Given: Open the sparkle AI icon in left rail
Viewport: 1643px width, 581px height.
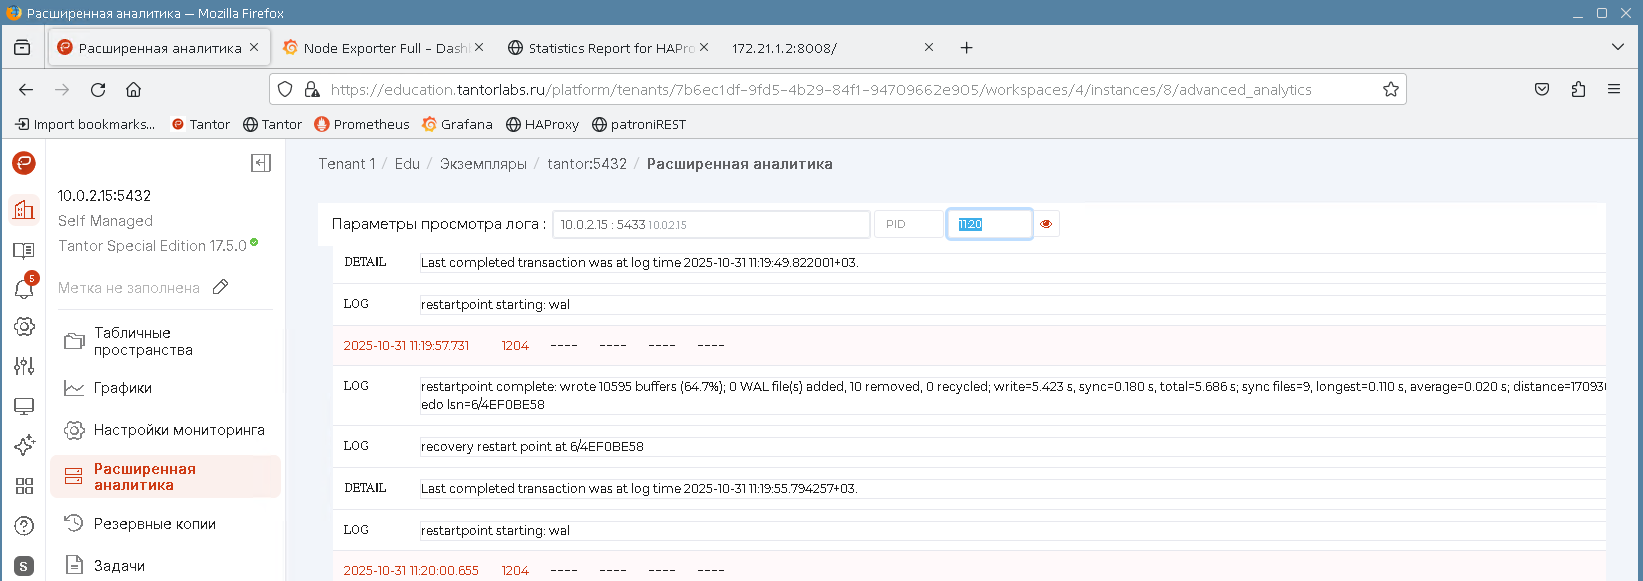Looking at the screenshot, I should (24, 446).
